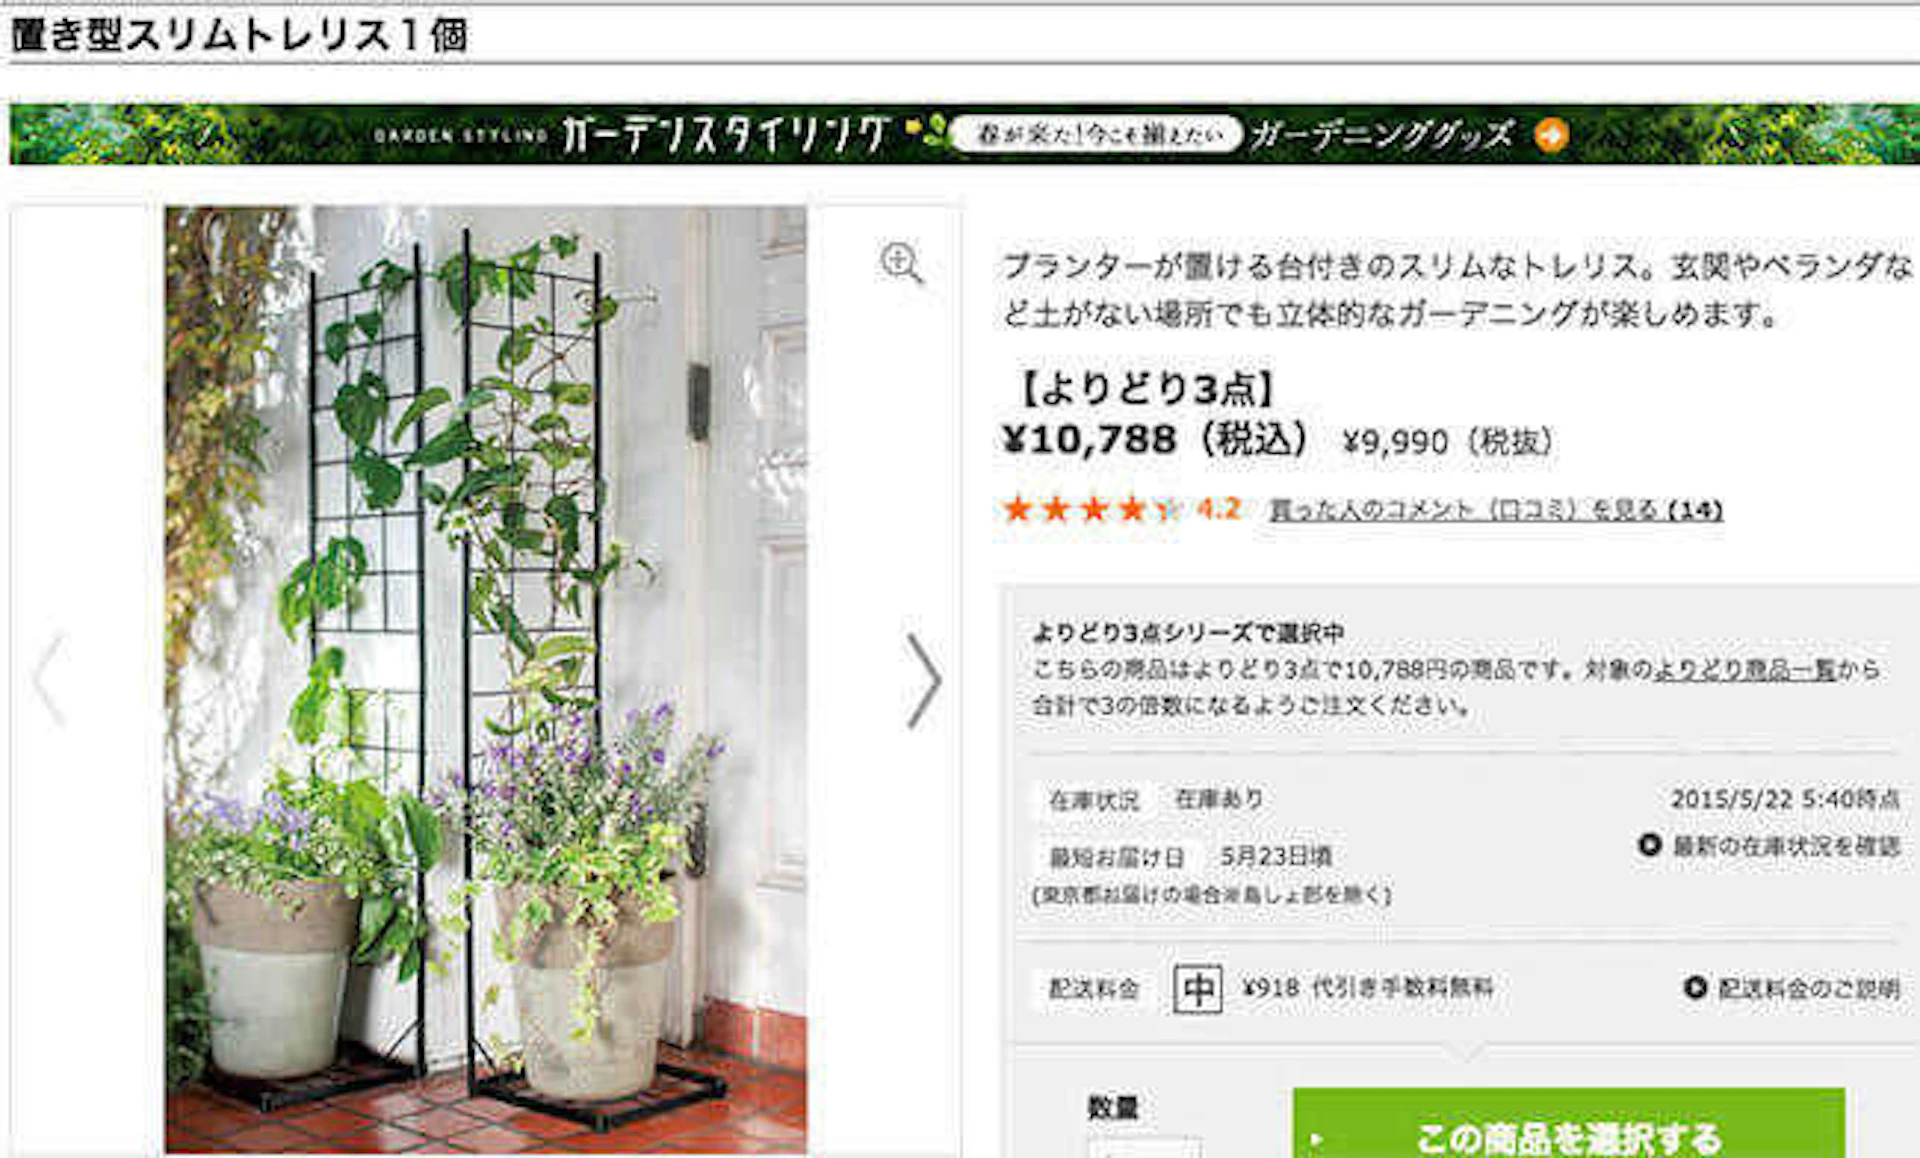The width and height of the screenshot is (1920, 1158).
Task: Open the 数量 quantity dropdown
Action: point(1145,1148)
